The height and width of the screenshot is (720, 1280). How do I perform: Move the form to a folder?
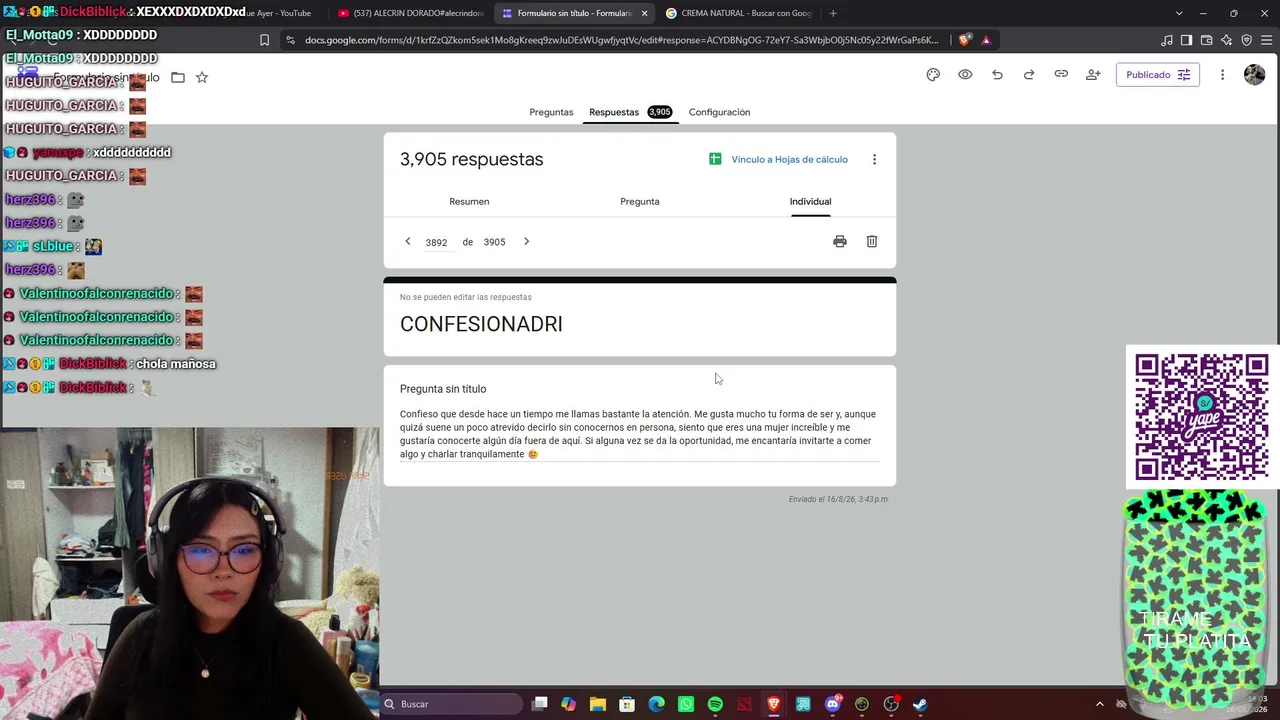tap(178, 77)
